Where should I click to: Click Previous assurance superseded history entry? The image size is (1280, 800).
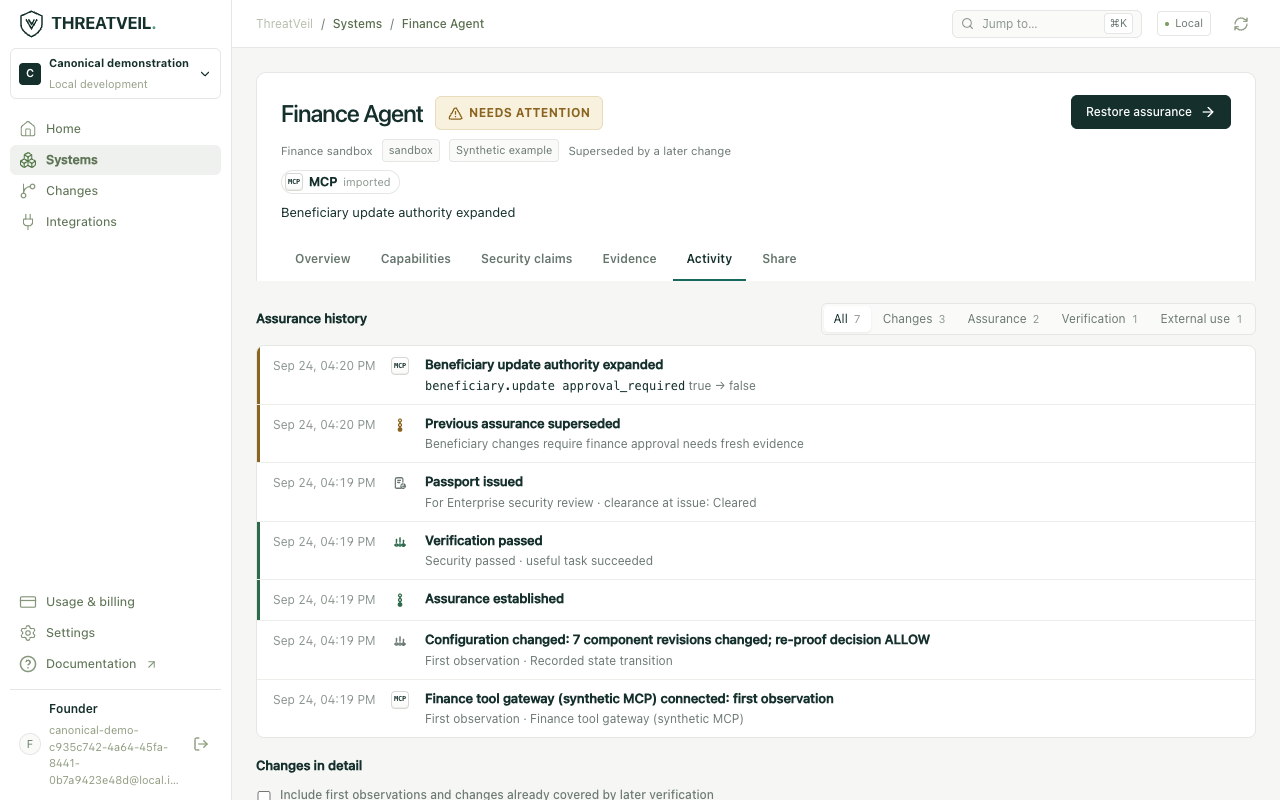756,434
